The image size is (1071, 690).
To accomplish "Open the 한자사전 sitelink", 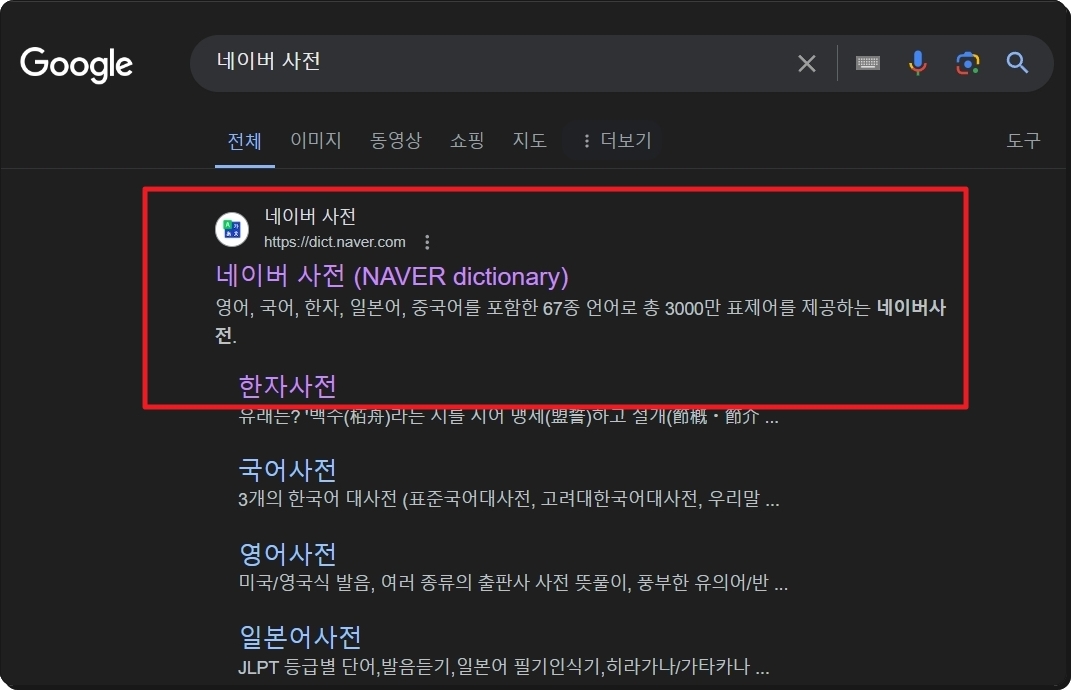I will coord(288,386).
